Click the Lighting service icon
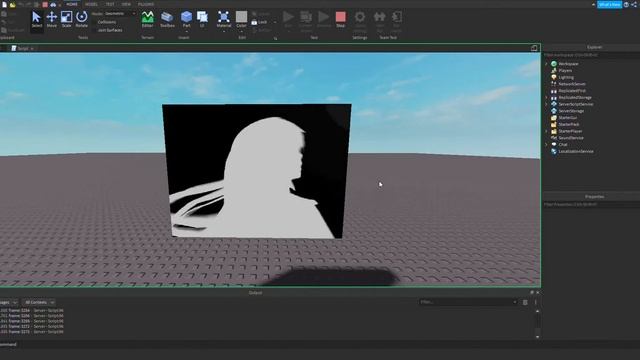The image size is (640, 360). [x=554, y=77]
